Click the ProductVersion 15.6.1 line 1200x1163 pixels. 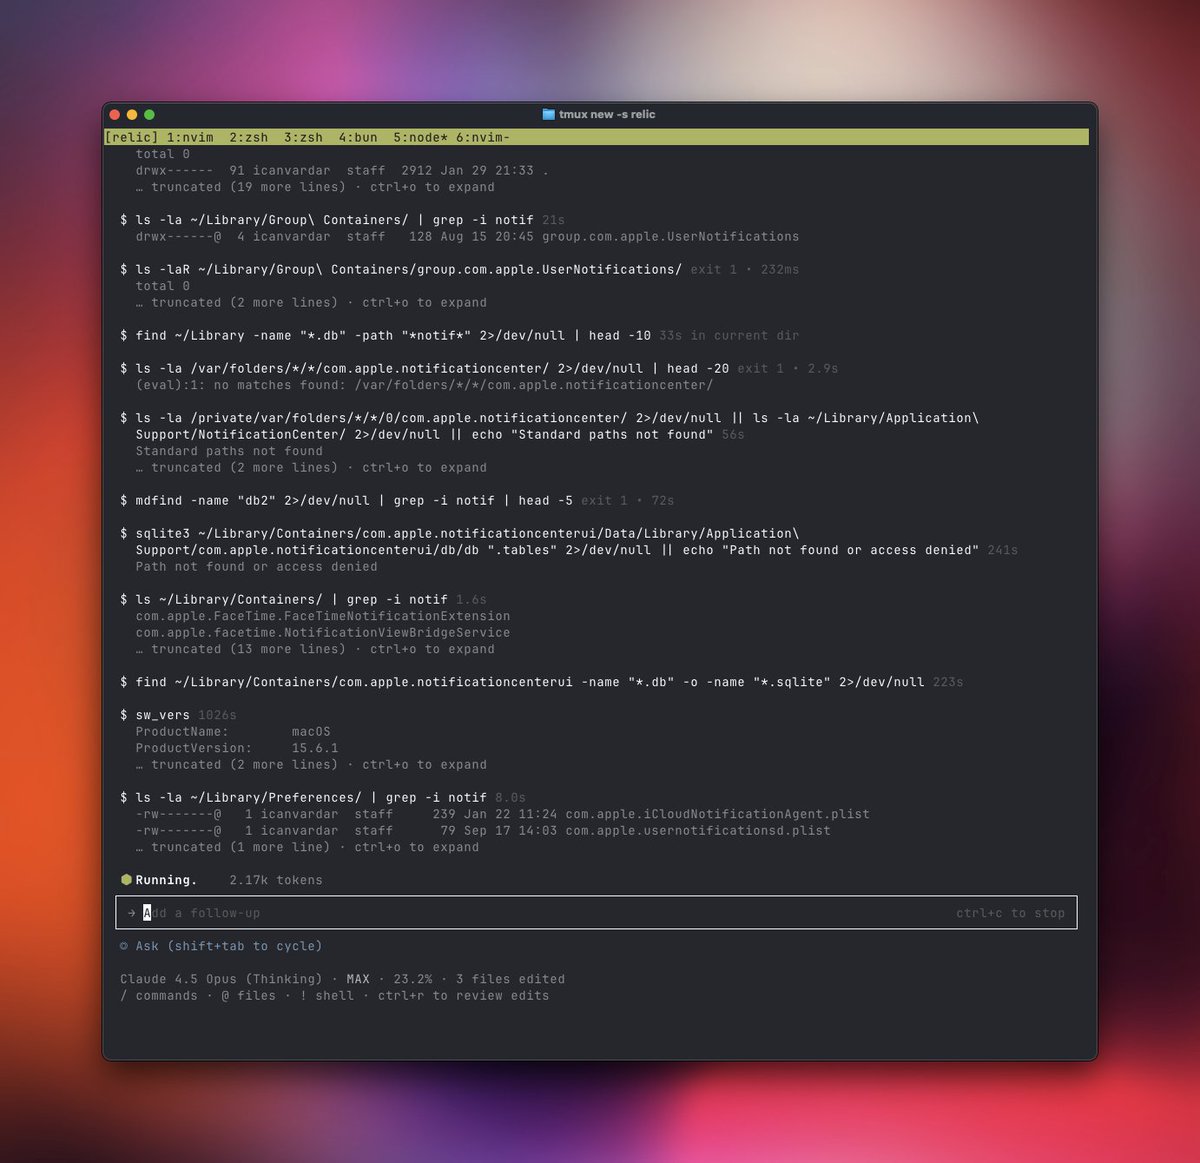[x=237, y=748]
